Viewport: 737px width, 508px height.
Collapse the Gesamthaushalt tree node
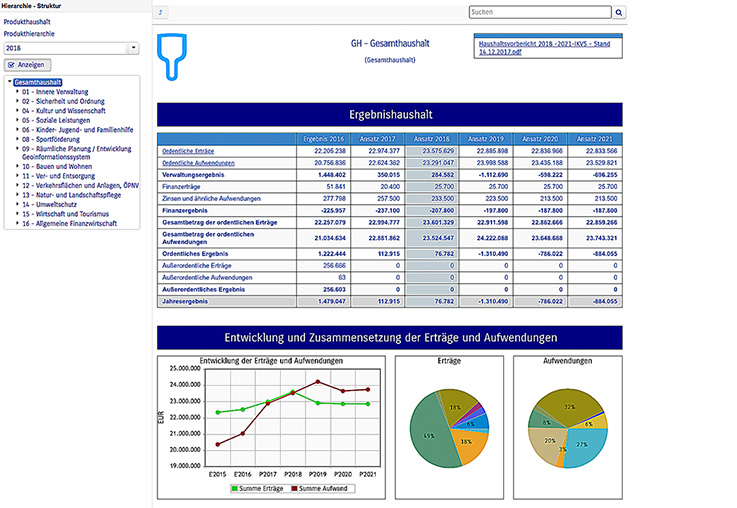tap(9, 82)
